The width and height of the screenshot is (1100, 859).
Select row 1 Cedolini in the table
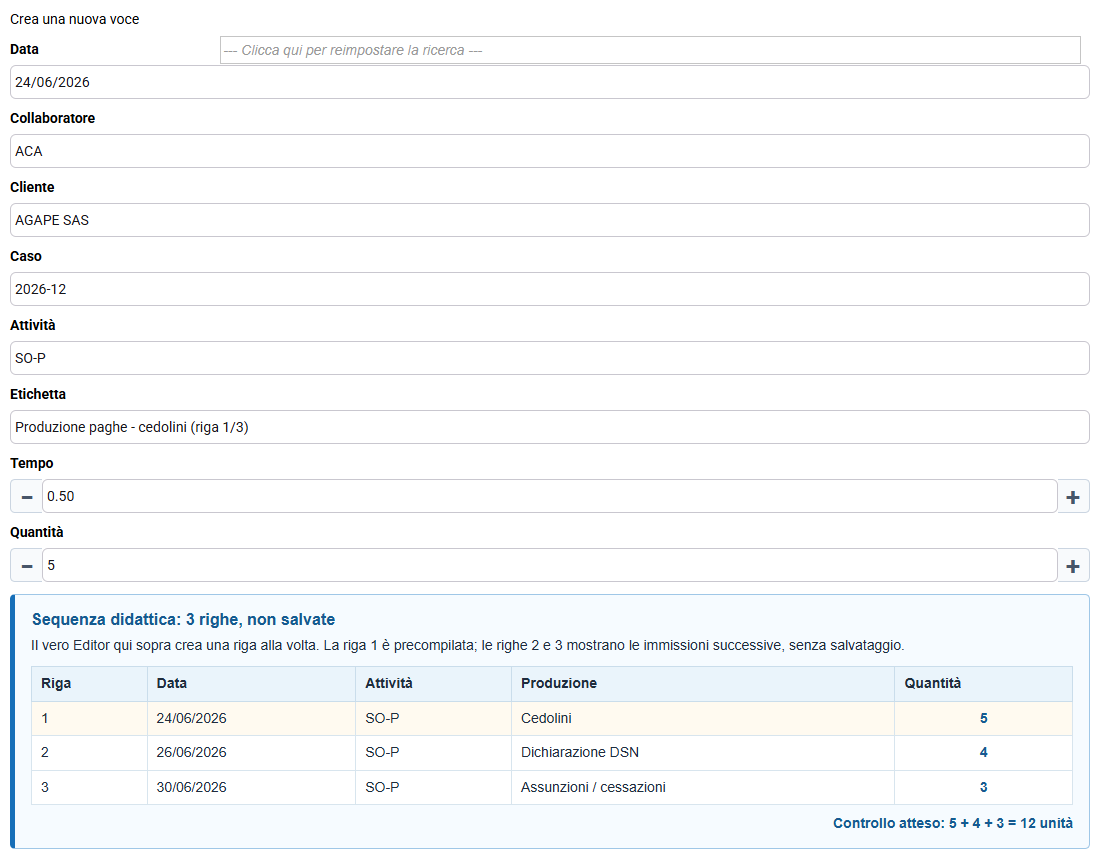[x=551, y=719]
